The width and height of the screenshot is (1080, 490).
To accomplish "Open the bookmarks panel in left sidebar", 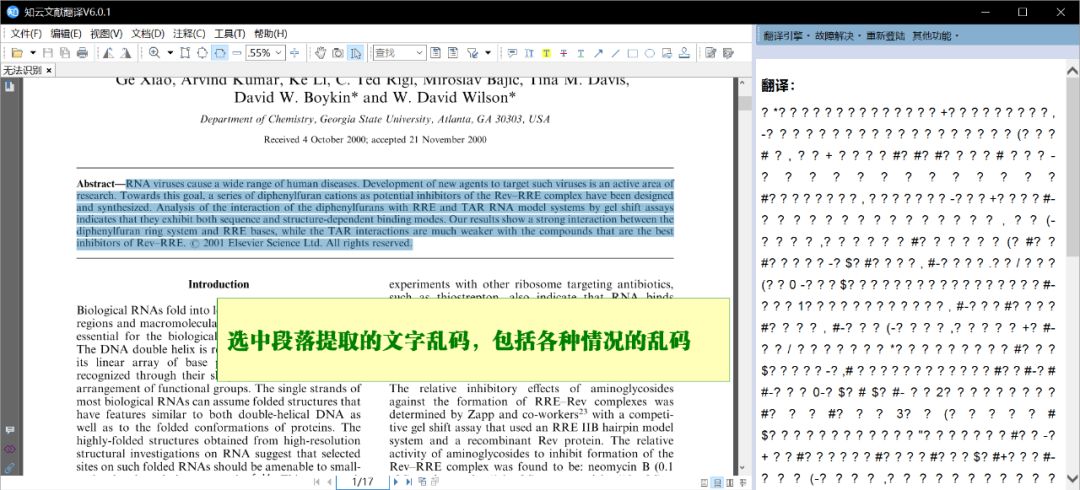I will (10, 87).
